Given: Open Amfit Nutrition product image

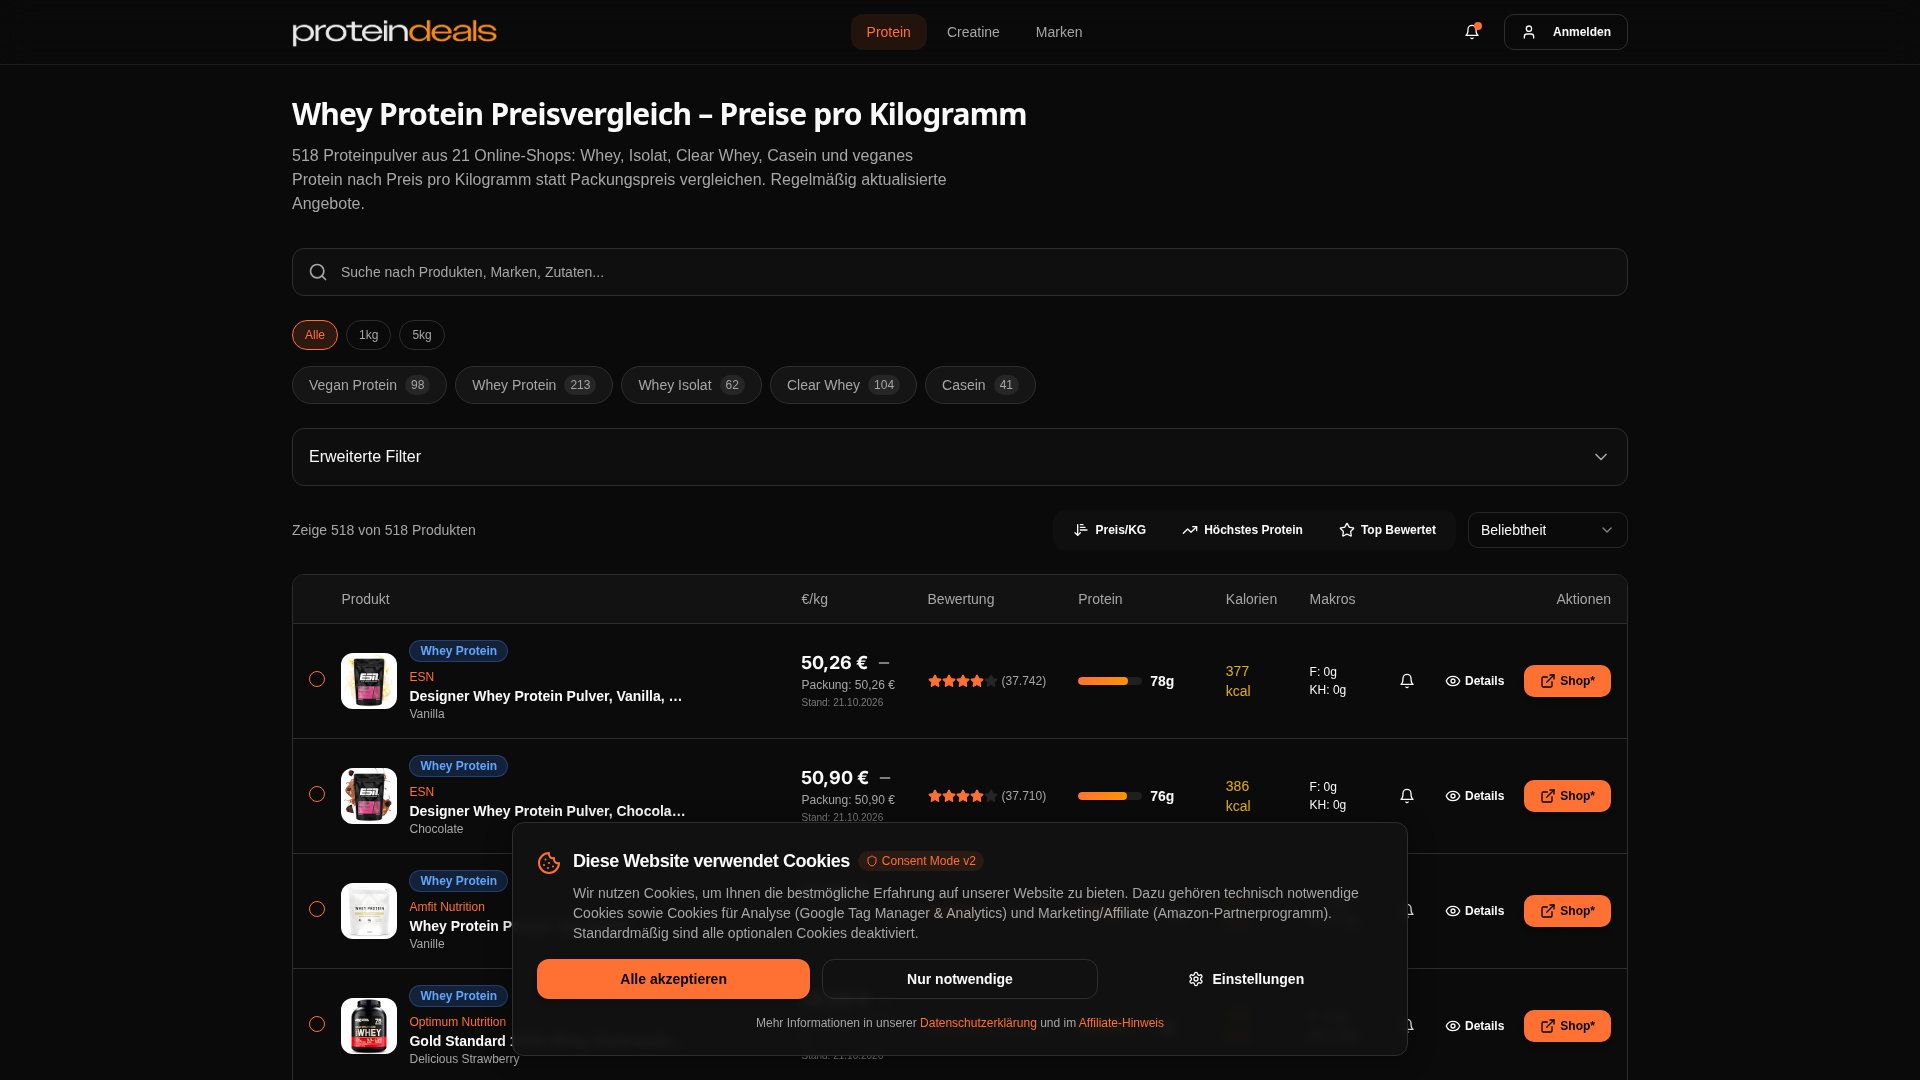Looking at the screenshot, I should click(369, 911).
